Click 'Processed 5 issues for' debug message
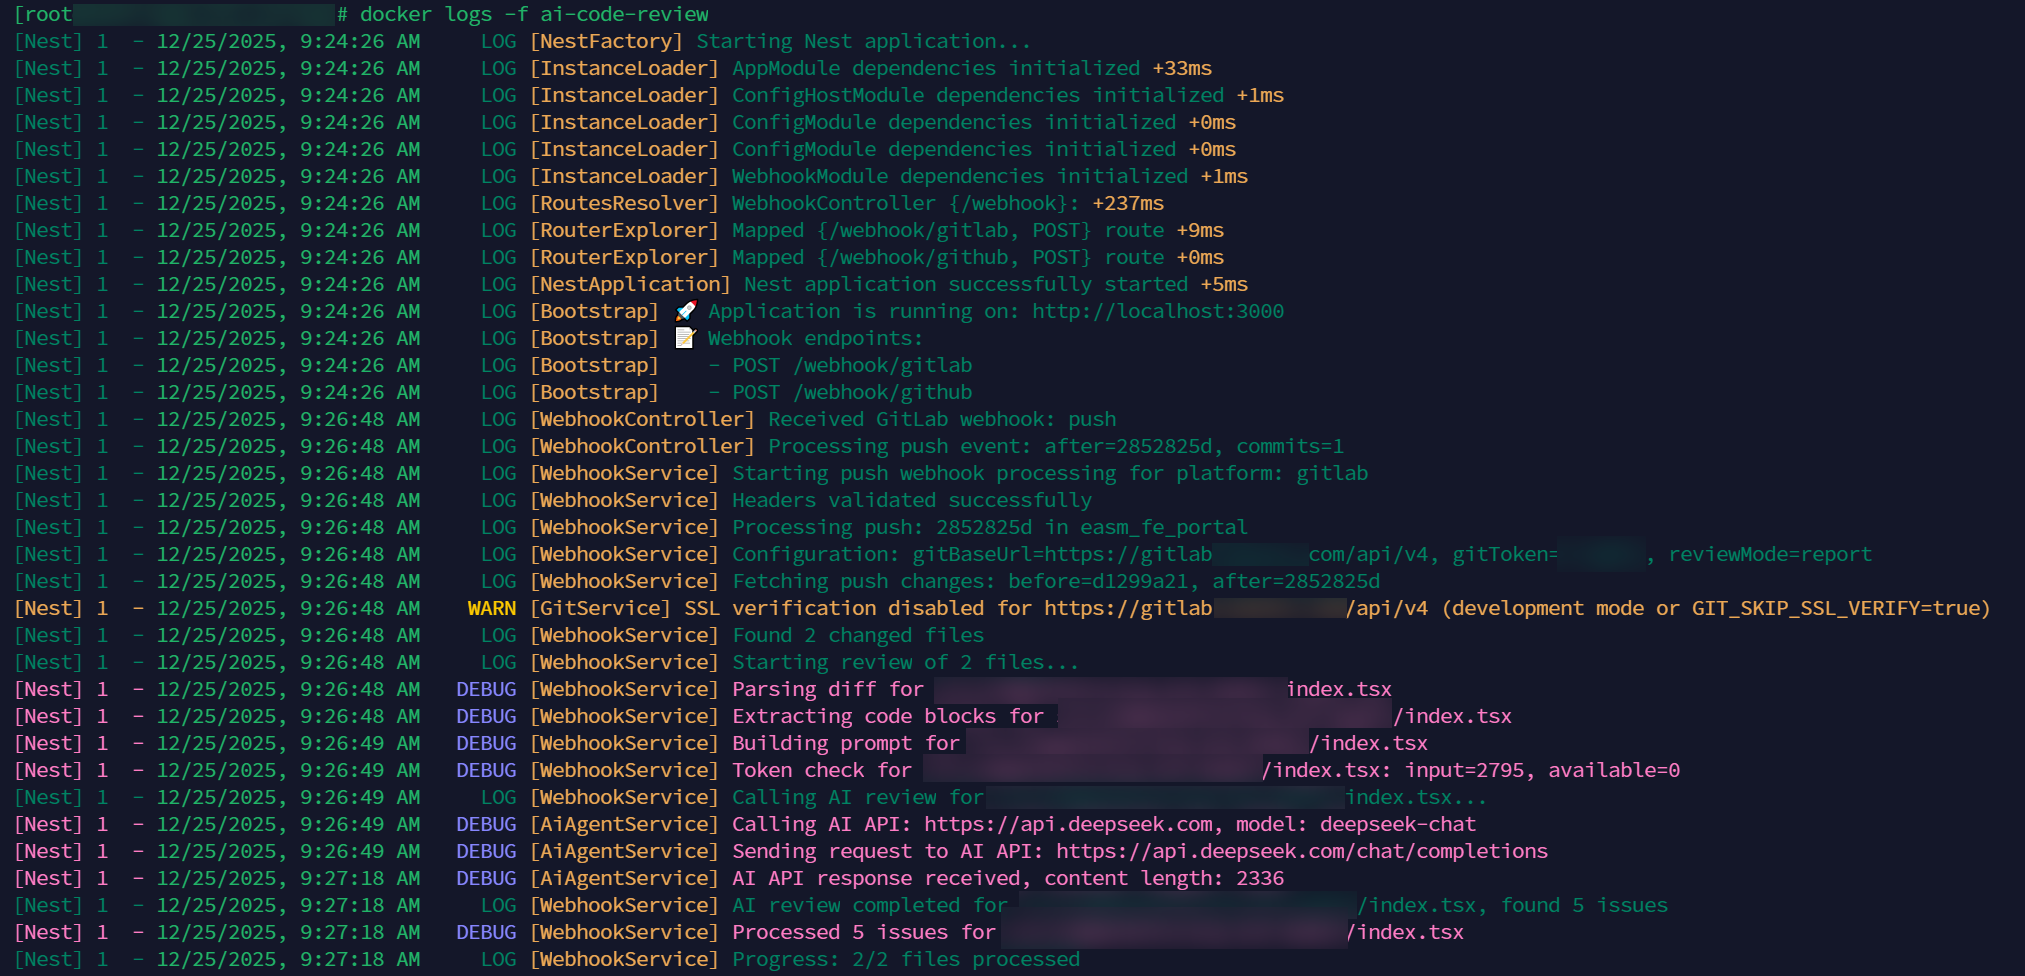This screenshot has height=976, width=2025. (x=864, y=932)
